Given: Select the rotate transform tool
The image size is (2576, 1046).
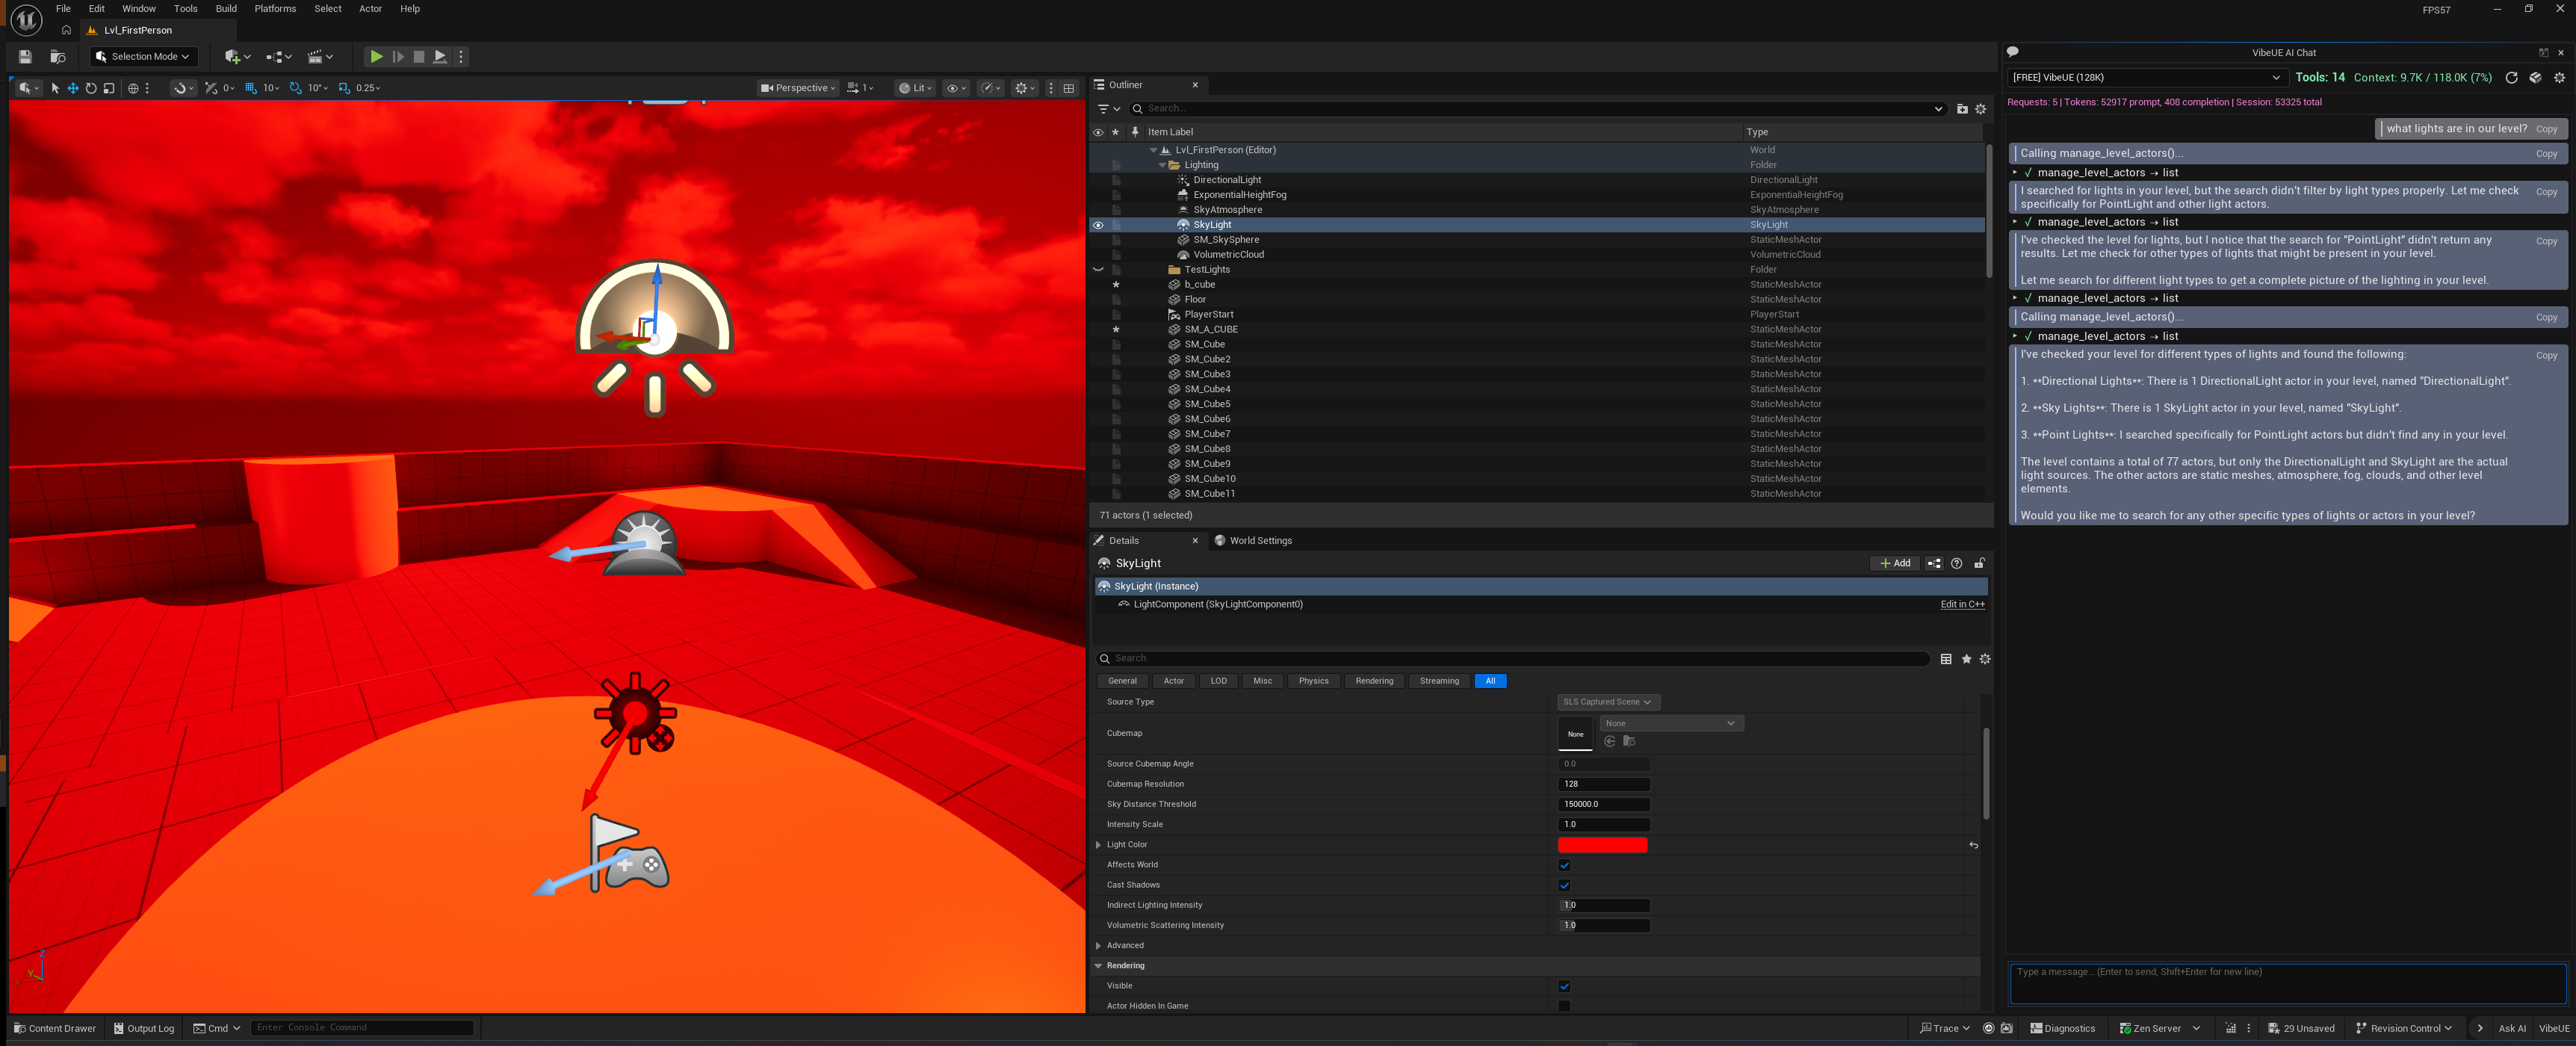Looking at the screenshot, I should point(91,88).
